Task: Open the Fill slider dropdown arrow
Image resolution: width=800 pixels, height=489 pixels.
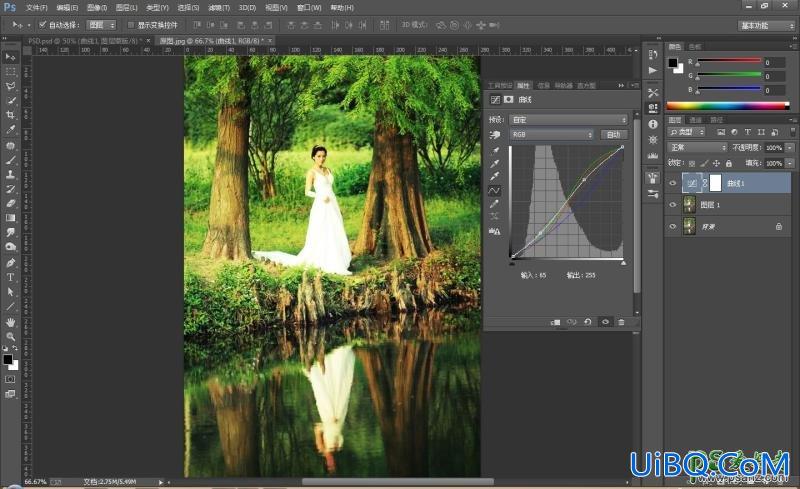Action: pyautogui.click(x=790, y=163)
